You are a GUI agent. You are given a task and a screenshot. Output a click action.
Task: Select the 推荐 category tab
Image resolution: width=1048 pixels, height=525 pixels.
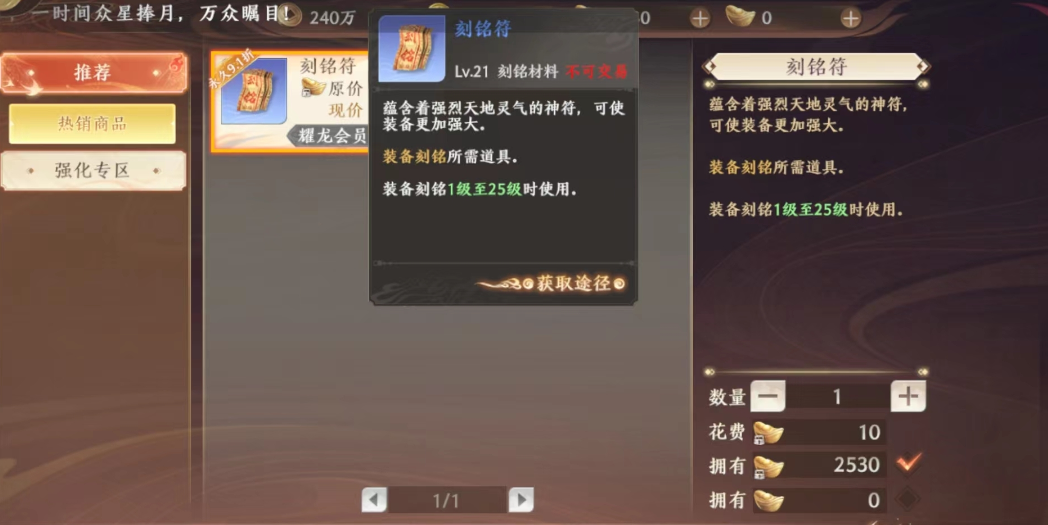pos(94,73)
